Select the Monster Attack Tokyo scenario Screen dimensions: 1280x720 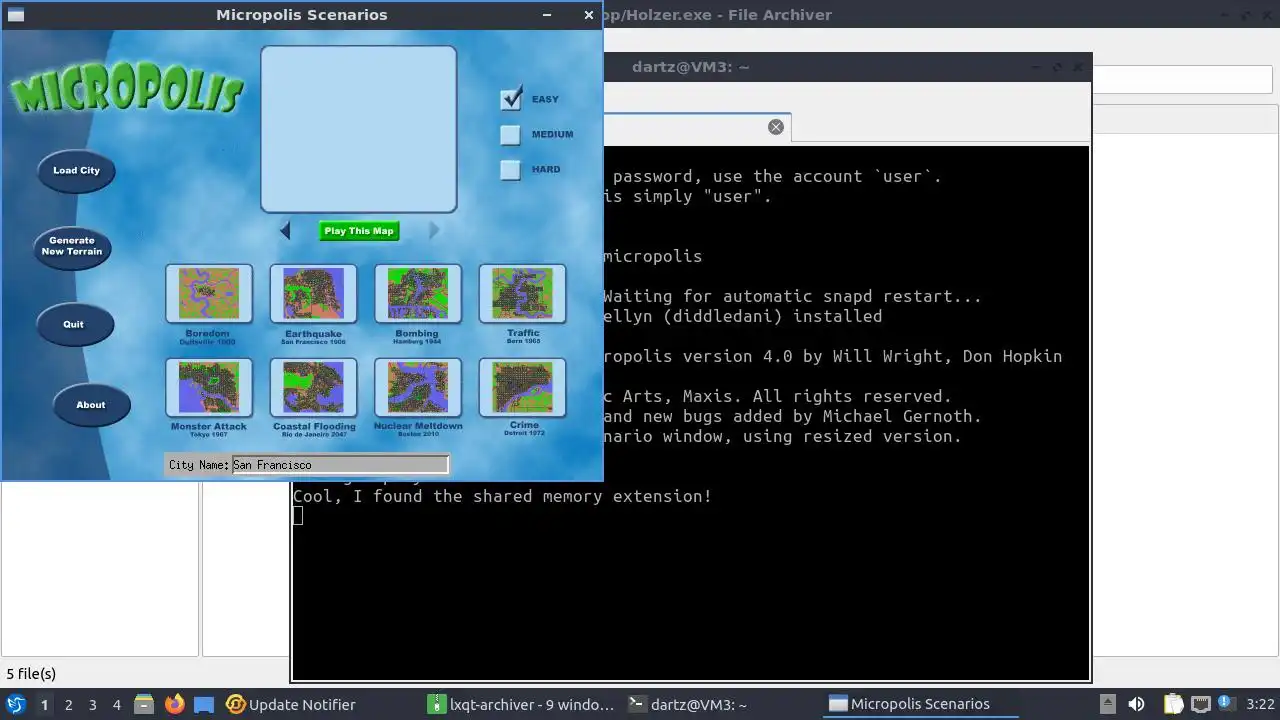tap(208, 387)
